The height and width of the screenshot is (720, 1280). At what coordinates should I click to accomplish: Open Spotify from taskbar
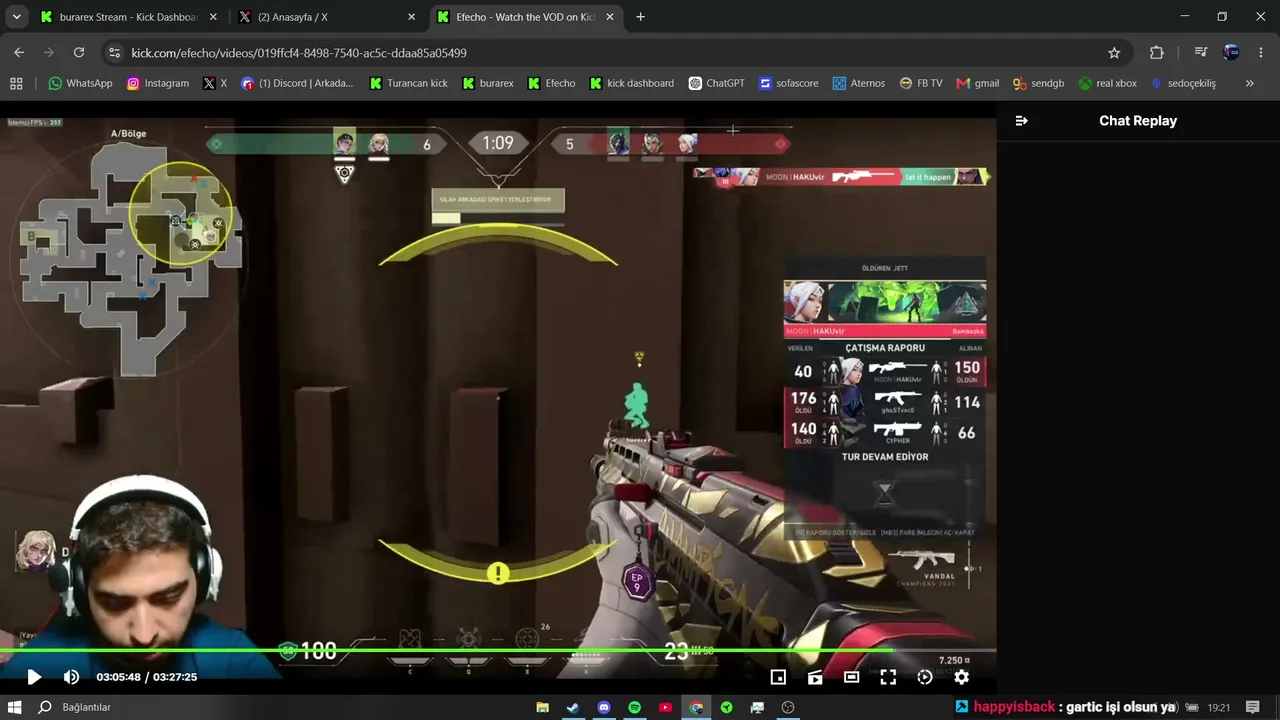point(634,707)
